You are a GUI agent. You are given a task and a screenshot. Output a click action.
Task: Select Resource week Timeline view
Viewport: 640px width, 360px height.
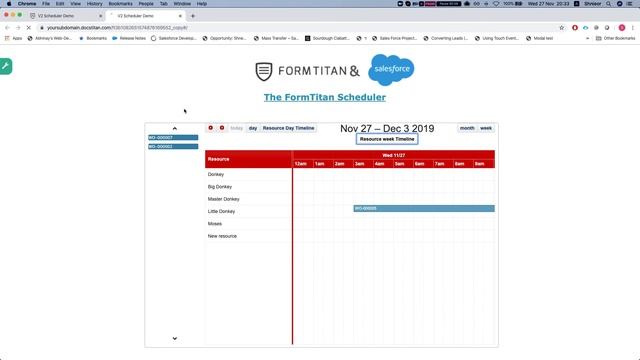tap(387, 139)
